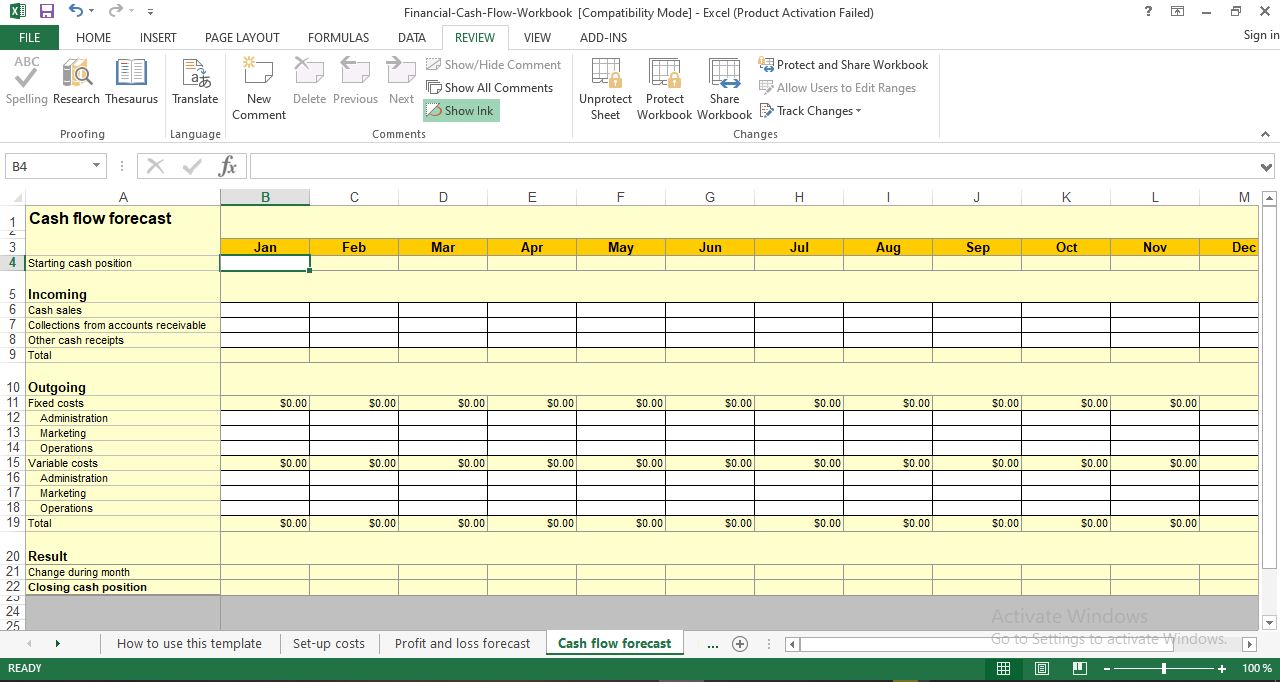Click vertical scrollbar down arrow
Viewport: 1280px width, 682px height.
1270,622
